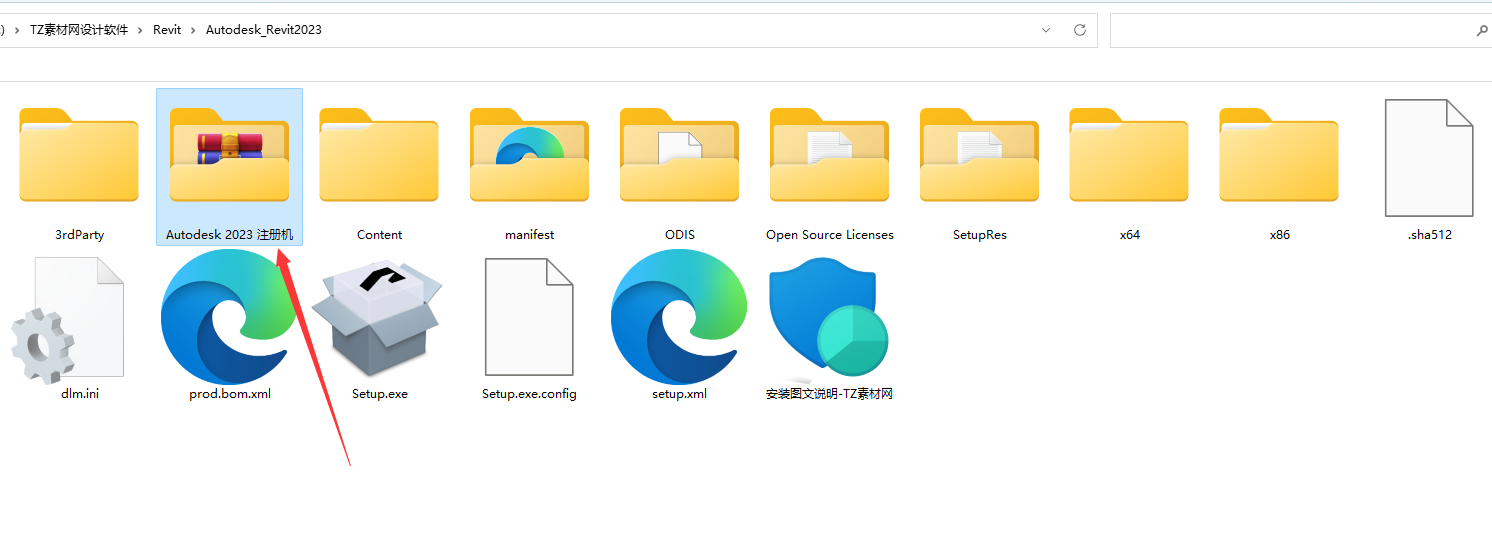The height and width of the screenshot is (536, 1492).
Task: Expand chevron before TZ素材网设计软件 breadcrumb
Action: click(17, 30)
